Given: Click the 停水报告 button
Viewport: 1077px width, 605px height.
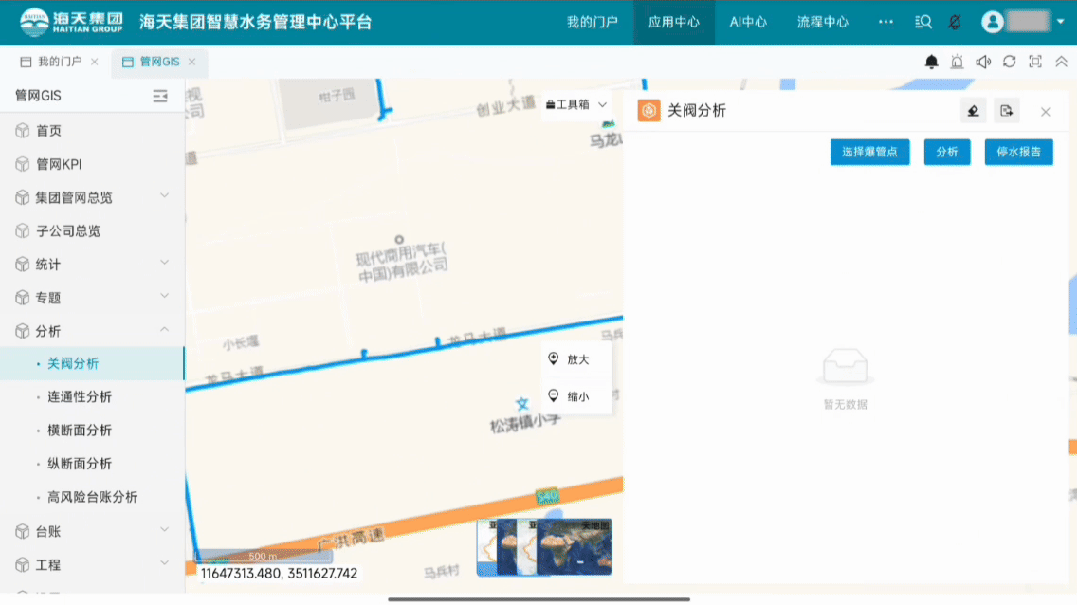Looking at the screenshot, I should pyautogui.click(x=1017, y=151).
